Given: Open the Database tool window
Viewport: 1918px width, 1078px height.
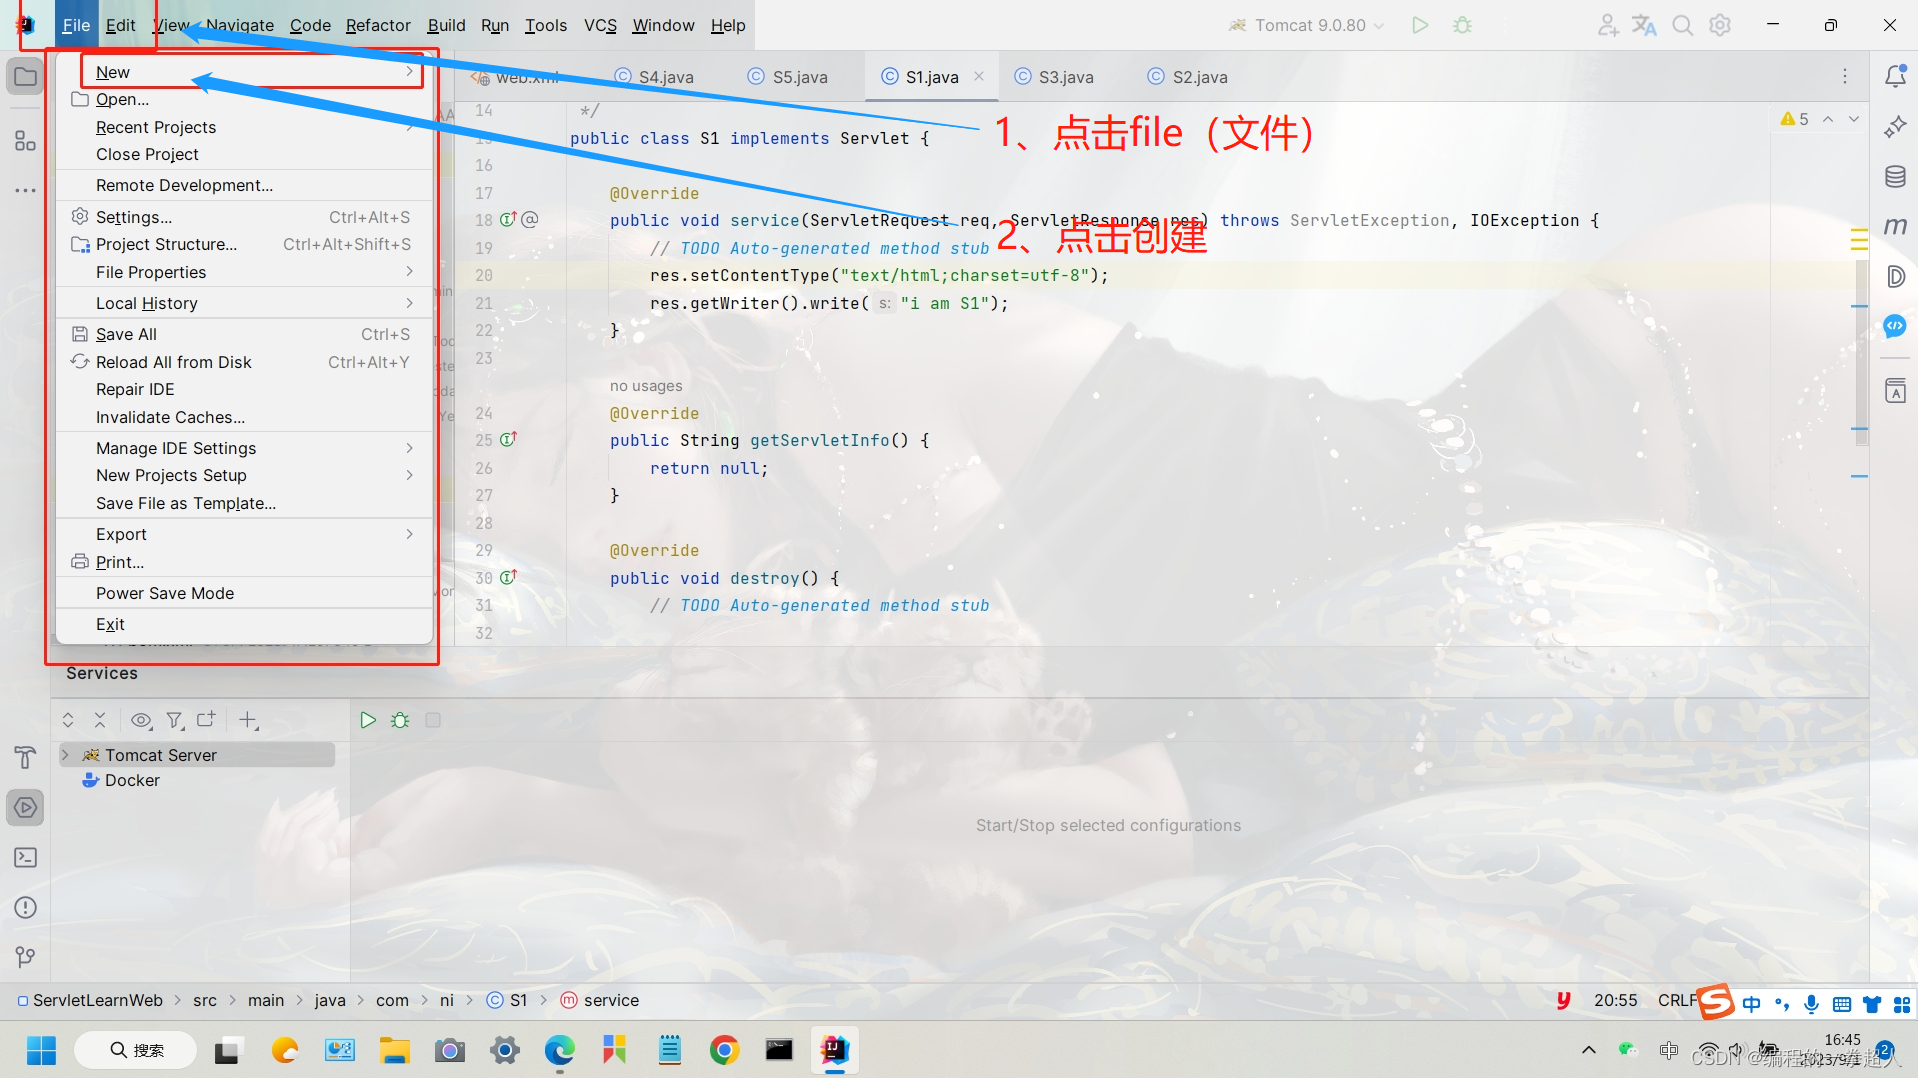Looking at the screenshot, I should click(x=1895, y=177).
